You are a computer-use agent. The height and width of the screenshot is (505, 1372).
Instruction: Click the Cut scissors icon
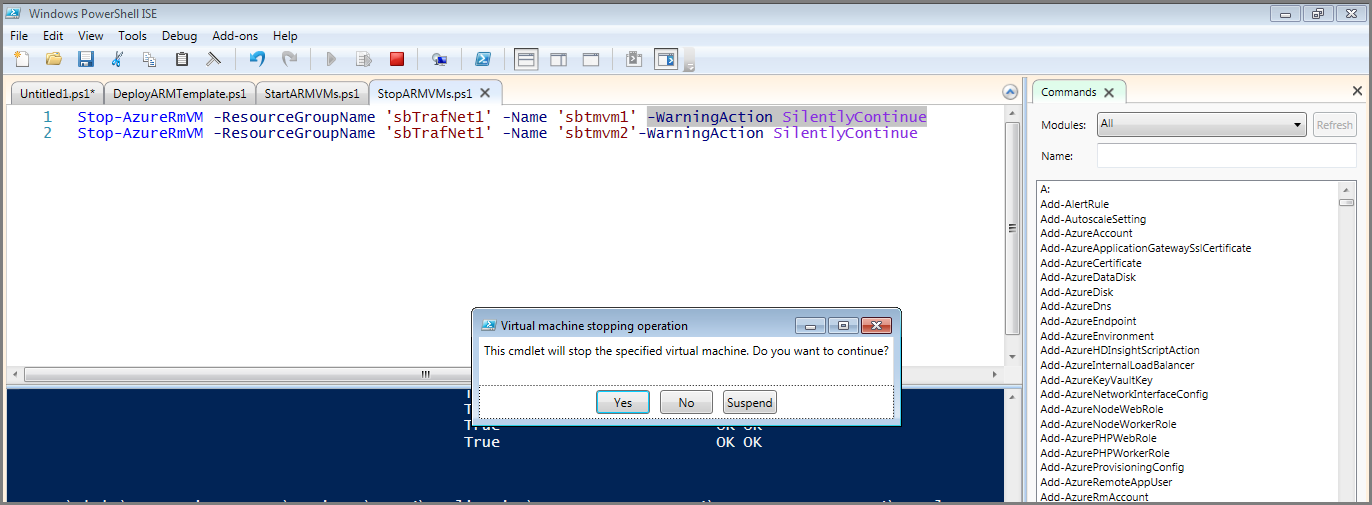[117, 59]
